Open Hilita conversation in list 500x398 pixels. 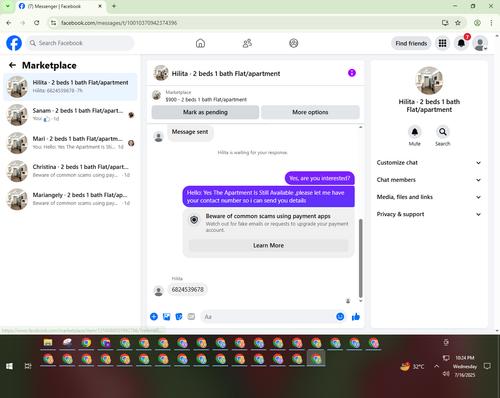[x=70, y=87]
